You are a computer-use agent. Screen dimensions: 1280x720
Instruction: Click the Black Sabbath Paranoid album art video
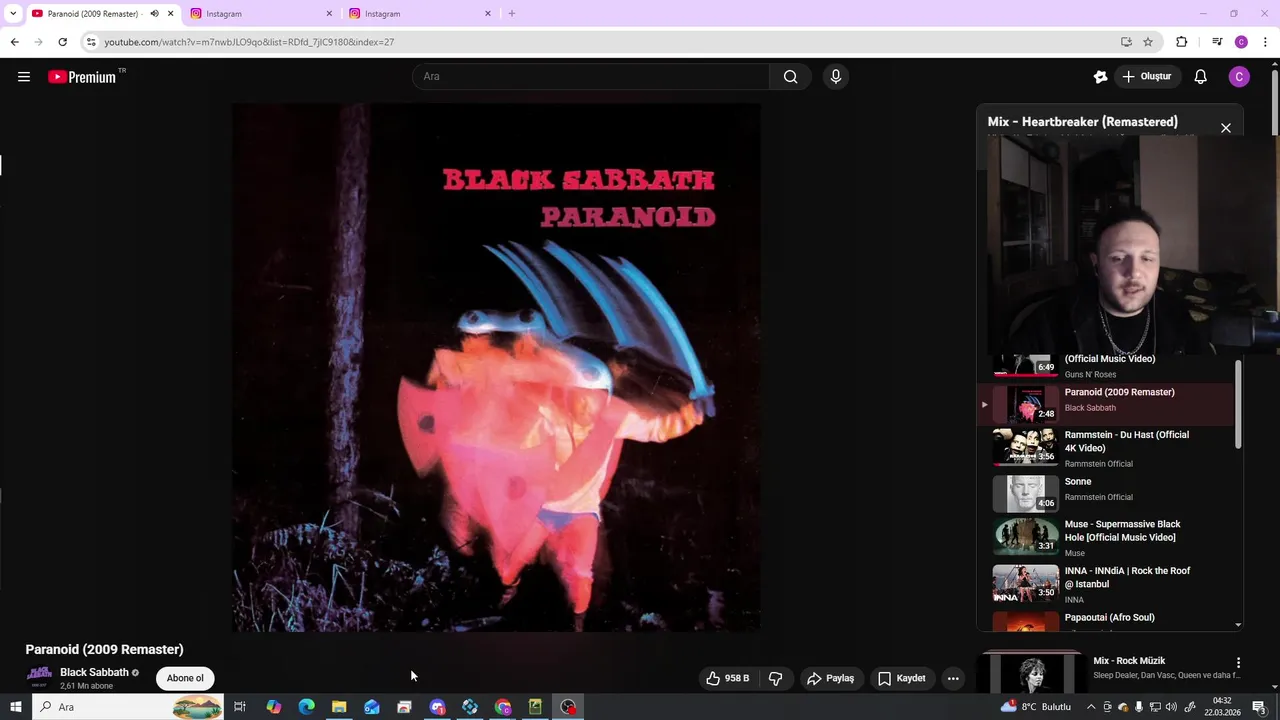496,367
